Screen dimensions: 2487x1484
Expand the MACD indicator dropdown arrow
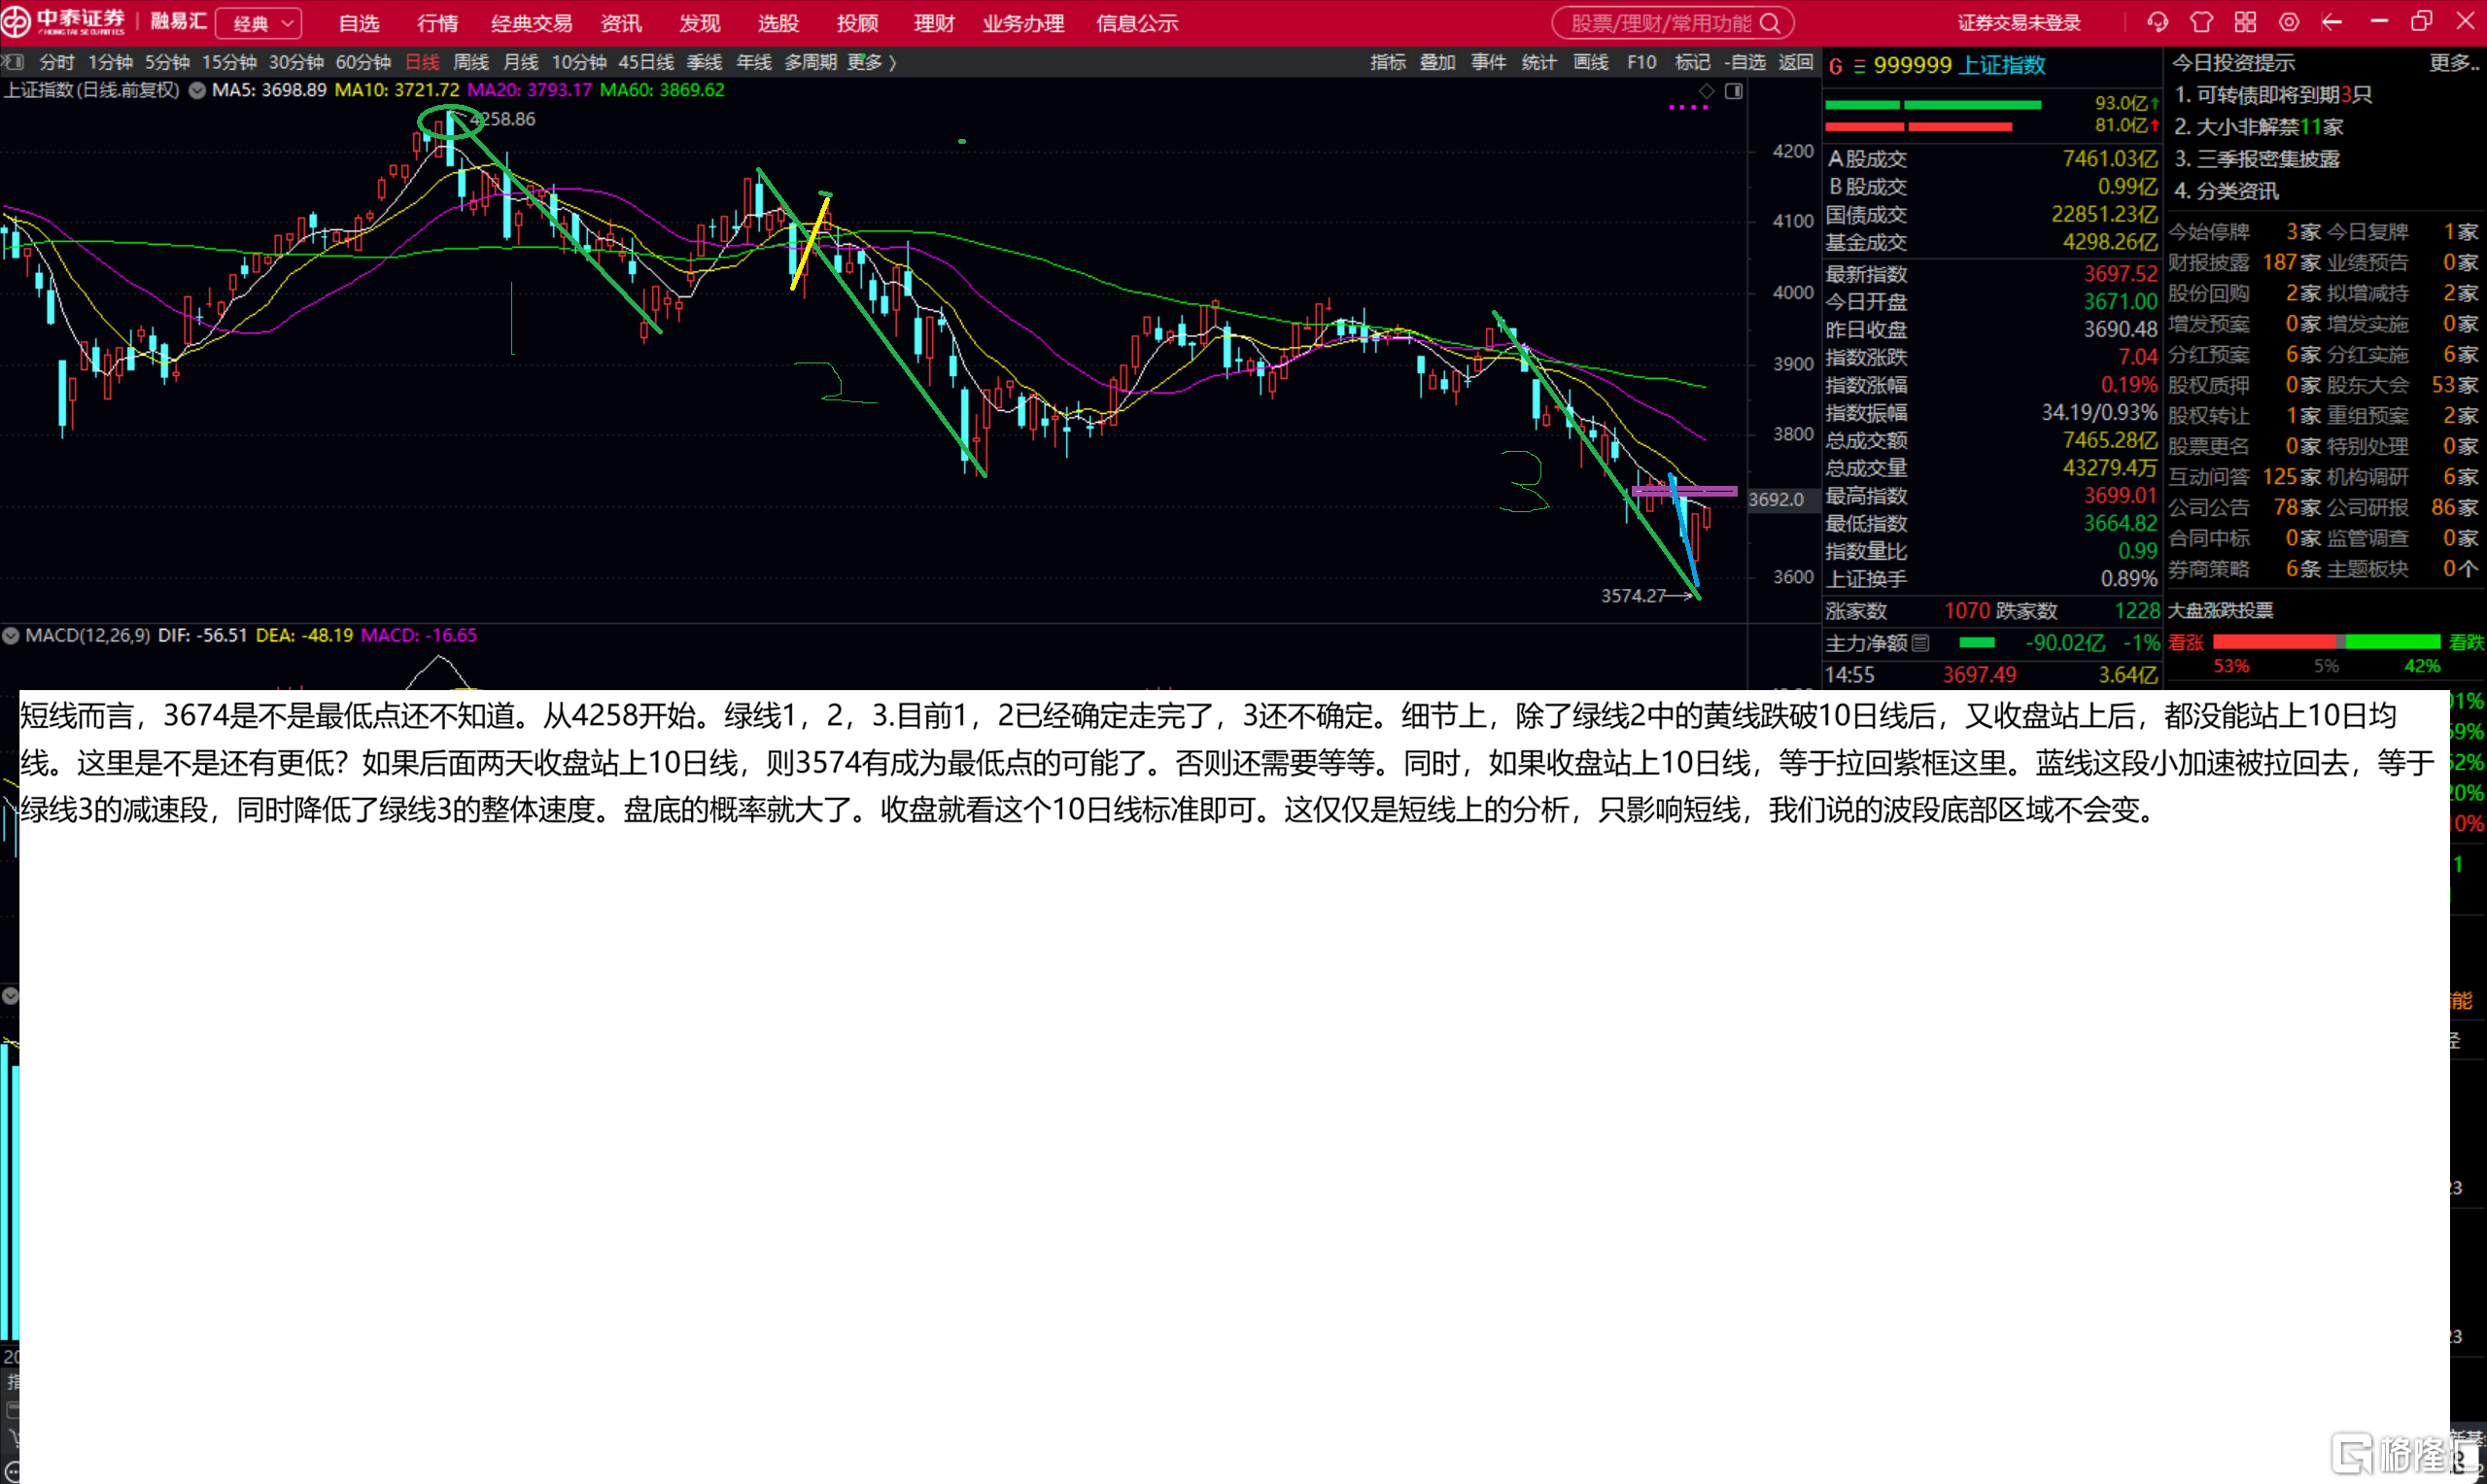tap(11, 635)
